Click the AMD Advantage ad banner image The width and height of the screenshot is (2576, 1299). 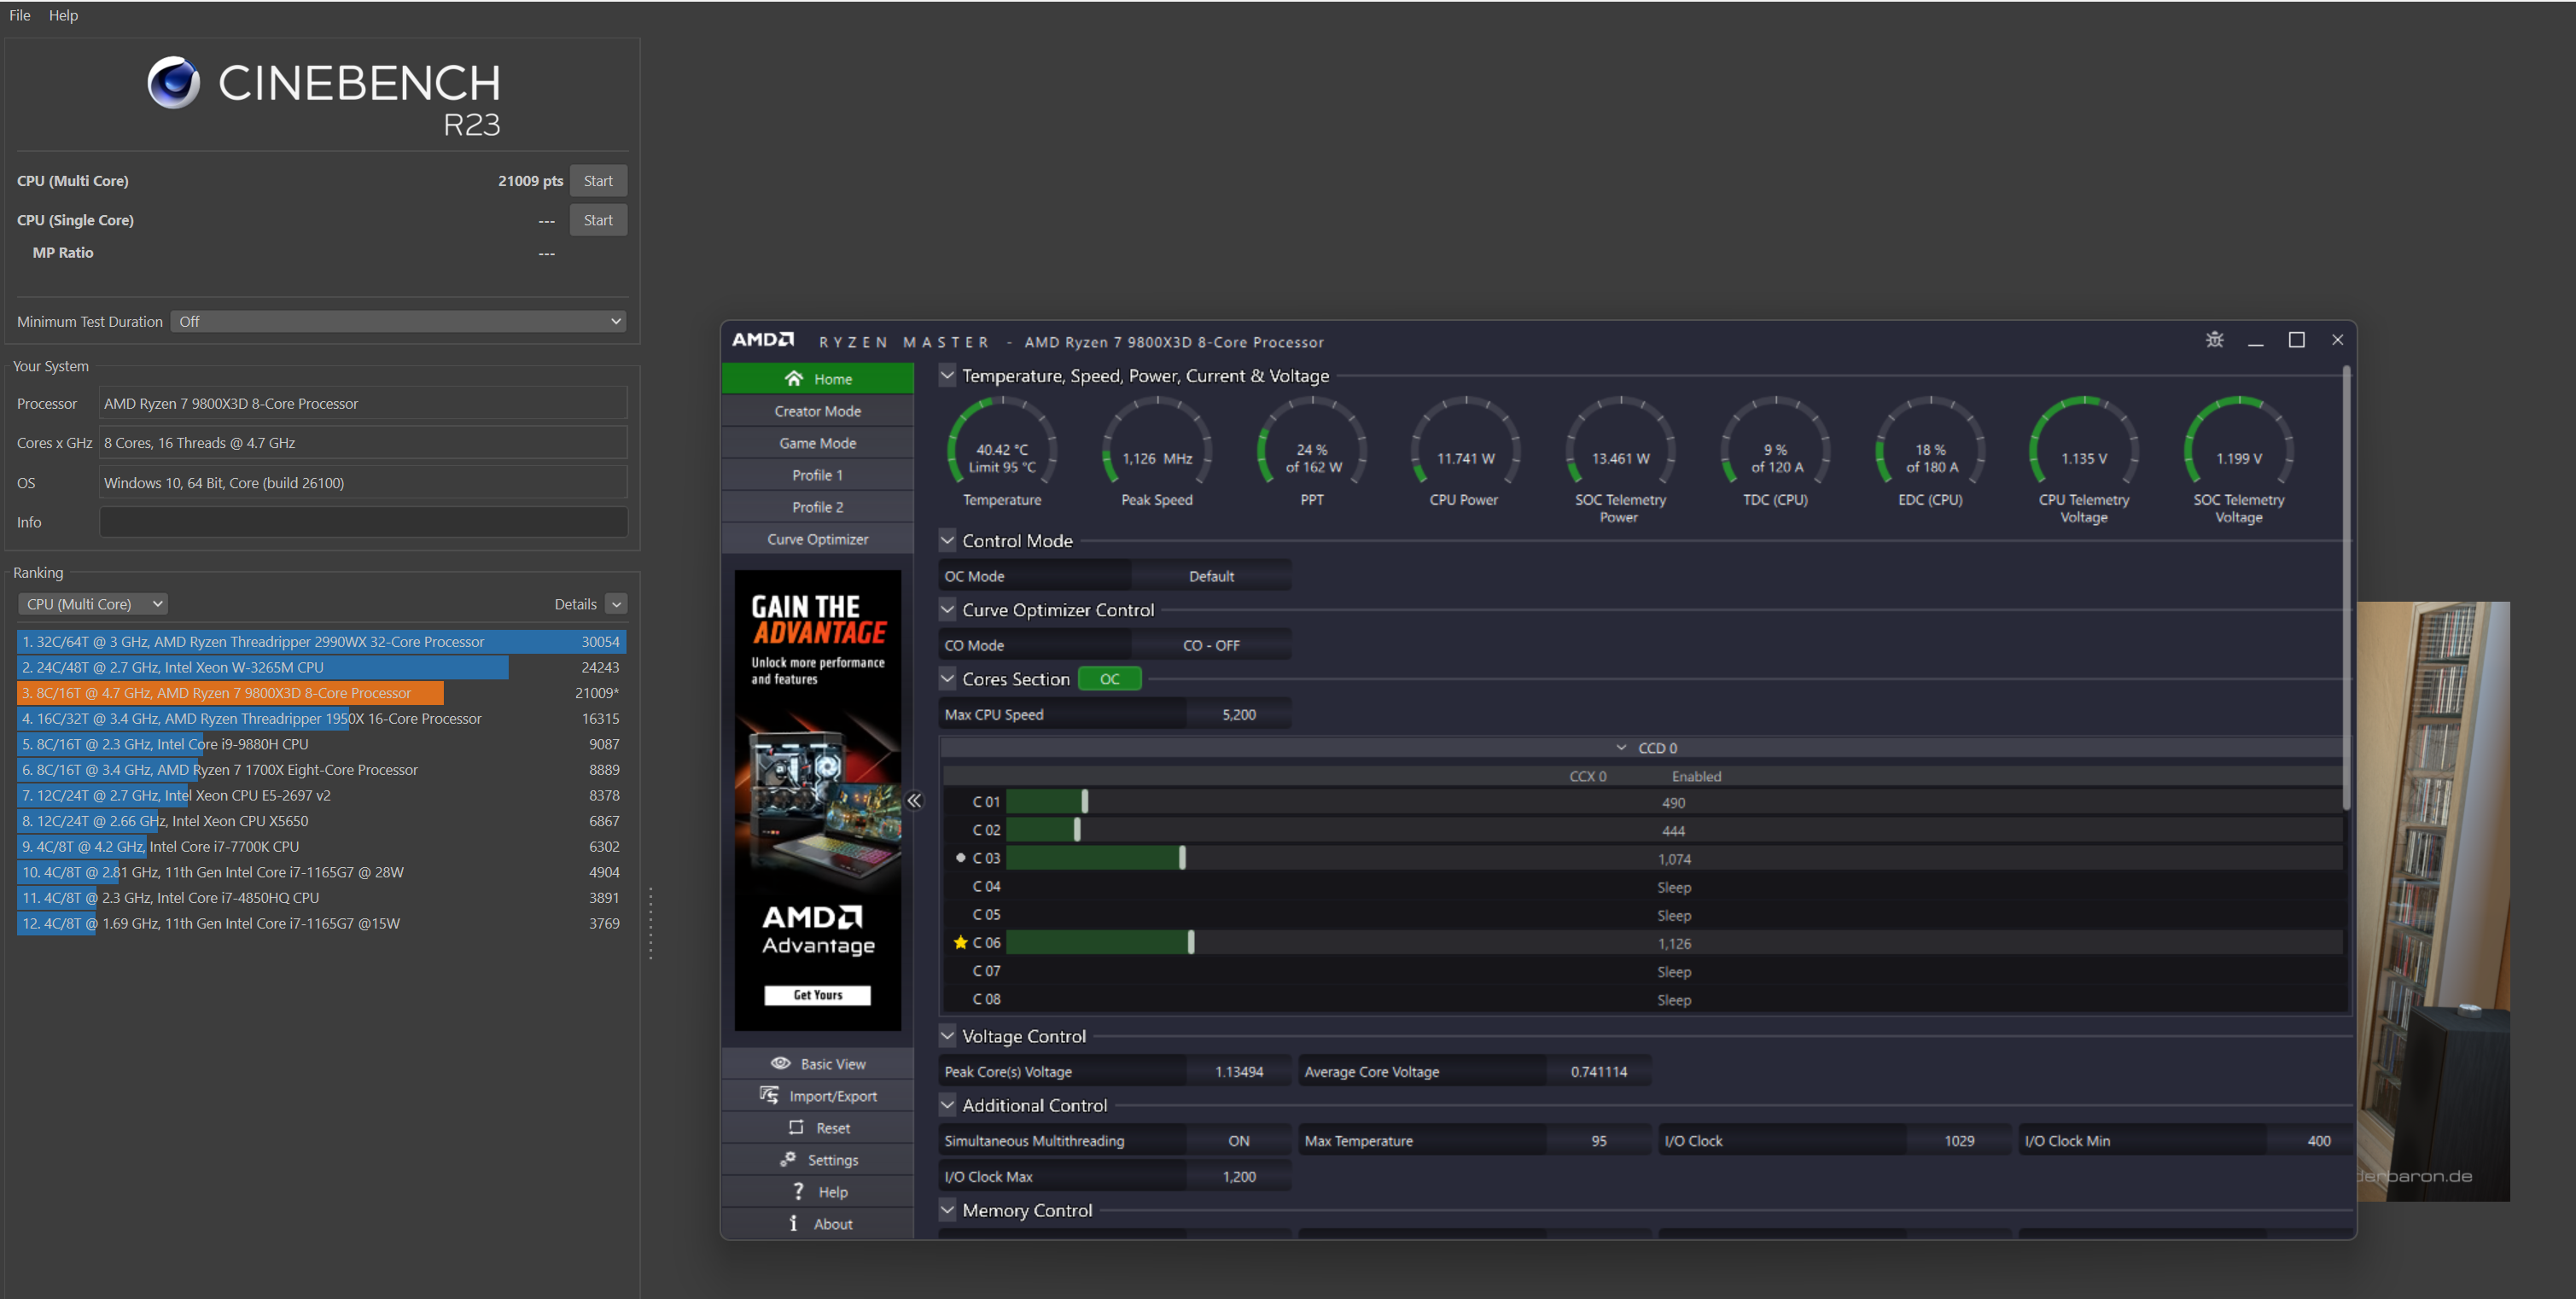(817, 800)
